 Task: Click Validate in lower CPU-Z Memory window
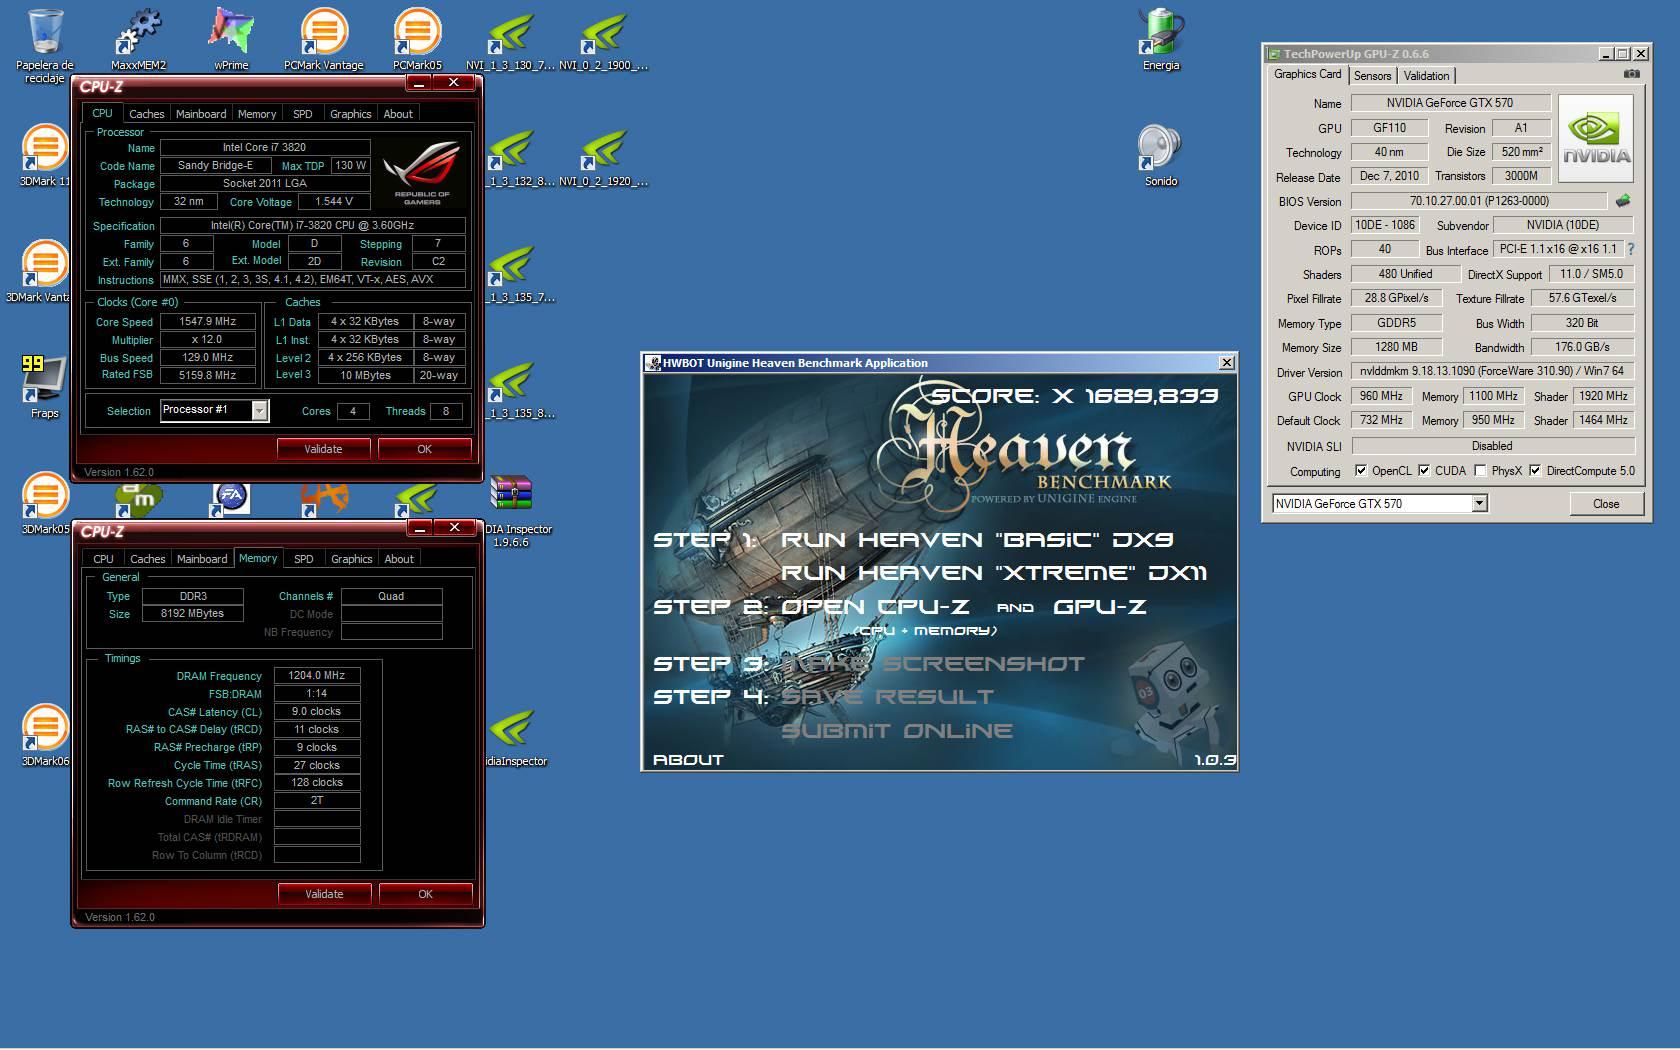point(324,894)
